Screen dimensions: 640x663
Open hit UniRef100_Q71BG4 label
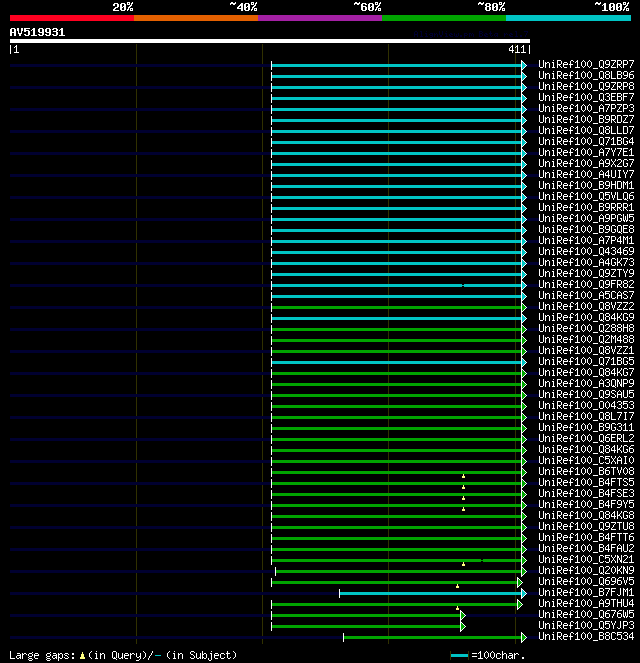click(x=586, y=141)
